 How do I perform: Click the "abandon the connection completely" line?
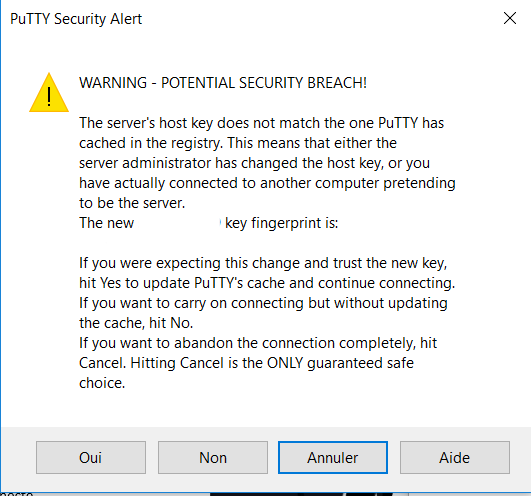[x=258, y=343]
